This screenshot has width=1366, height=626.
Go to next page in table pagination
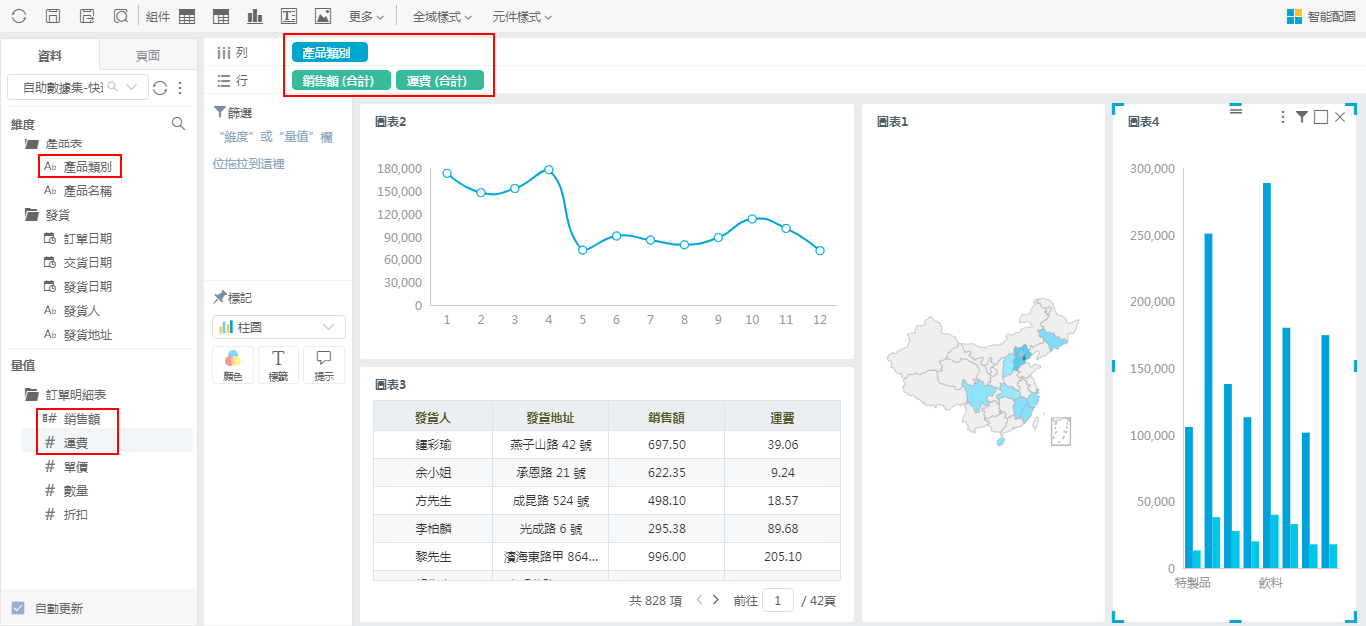[x=715, y=599]
